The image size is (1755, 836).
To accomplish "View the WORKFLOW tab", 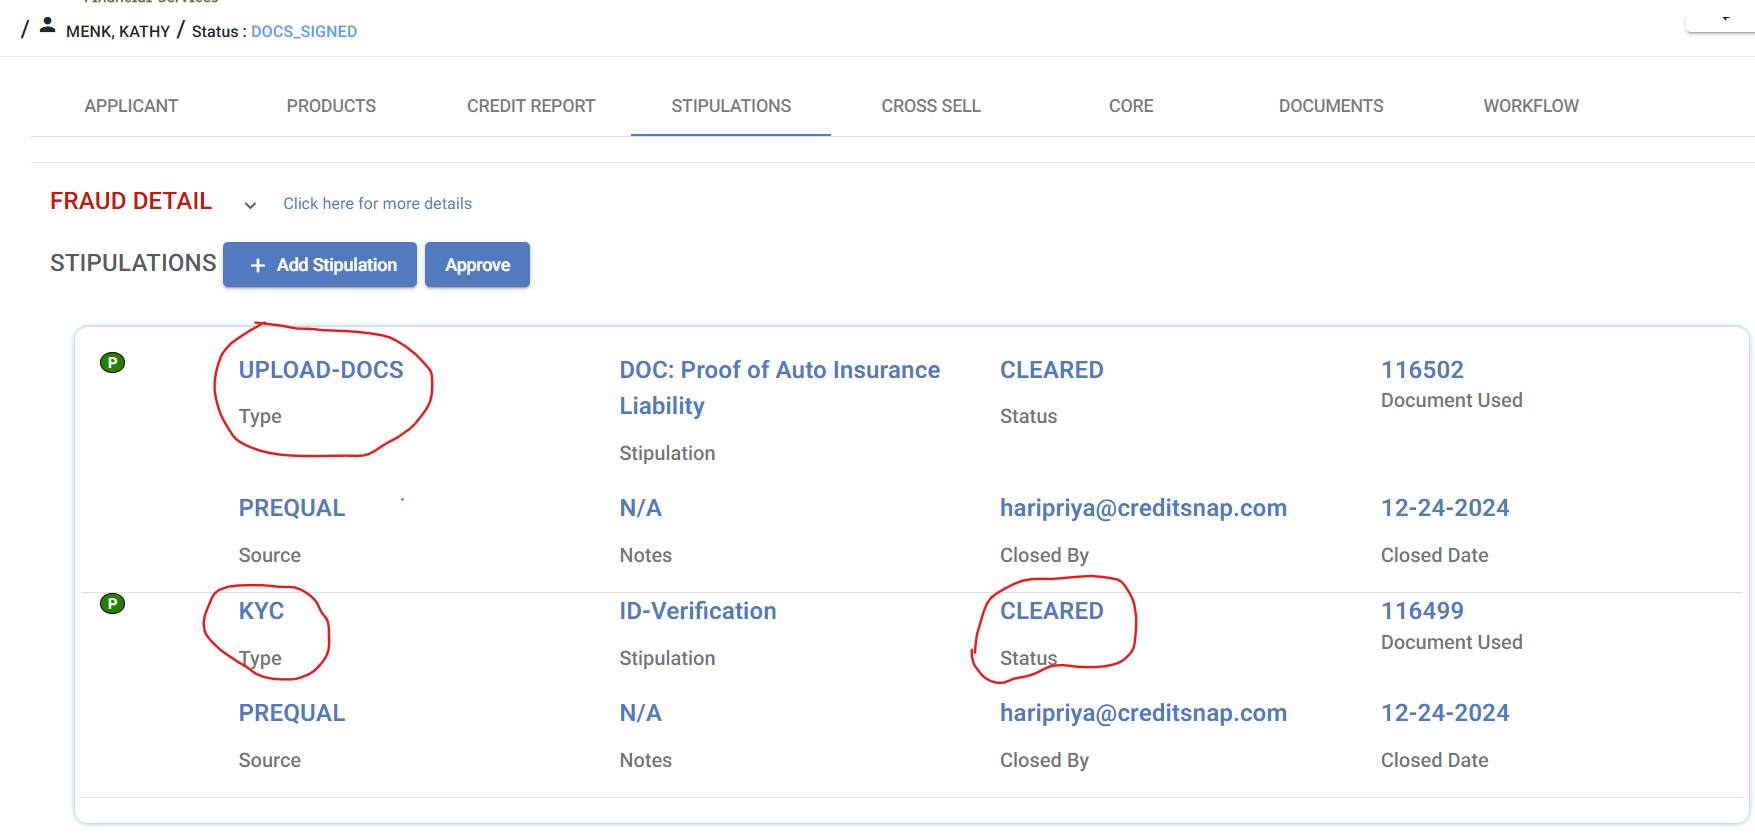I will click(1531, 106).
